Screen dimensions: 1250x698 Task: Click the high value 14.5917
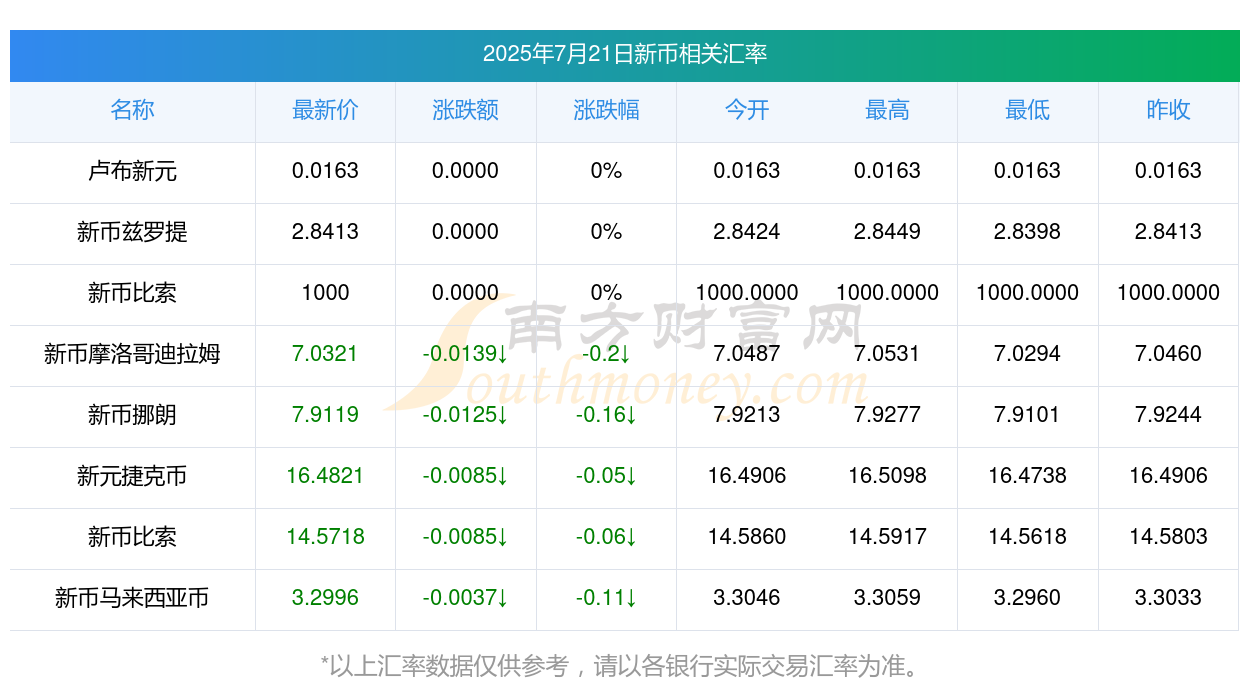click(x=887, y=537)
